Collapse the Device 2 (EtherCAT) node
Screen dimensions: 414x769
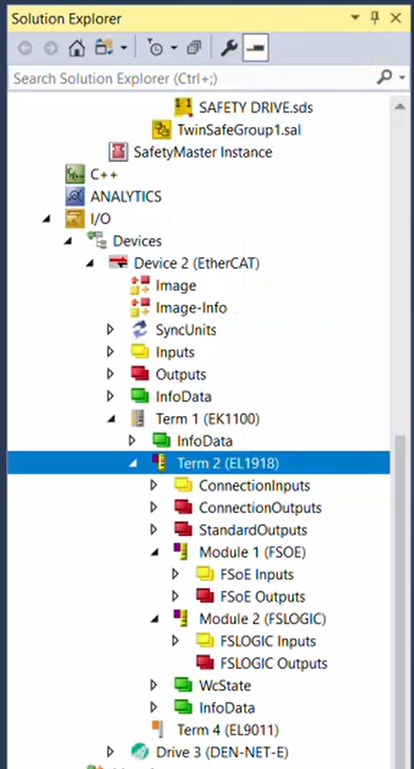pos(90,263)
